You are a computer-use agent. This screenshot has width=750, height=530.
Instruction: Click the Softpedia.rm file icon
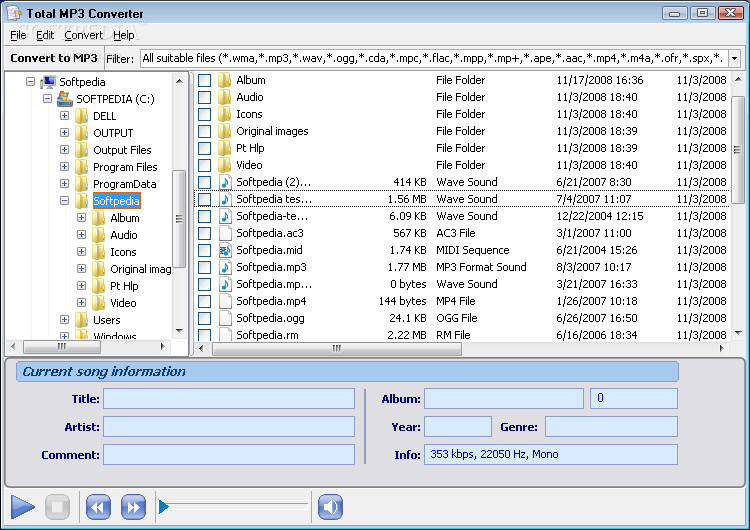click(x=225, y=334)
